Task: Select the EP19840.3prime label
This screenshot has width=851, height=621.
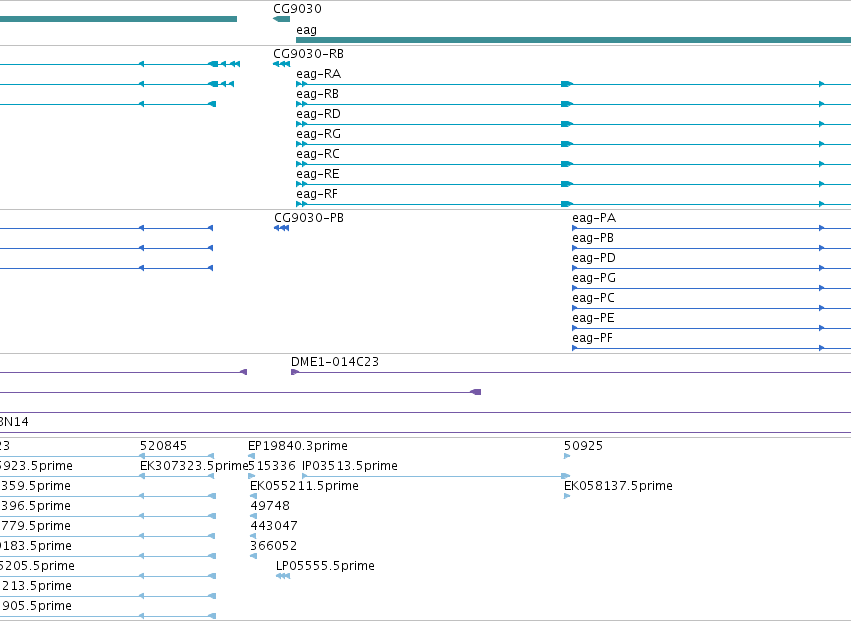Action: tap(298, 446)
